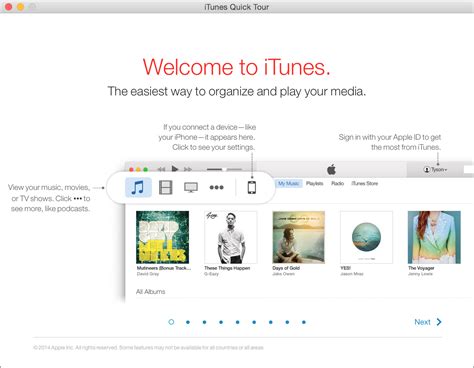Open the Mutineers album cover

163,237
